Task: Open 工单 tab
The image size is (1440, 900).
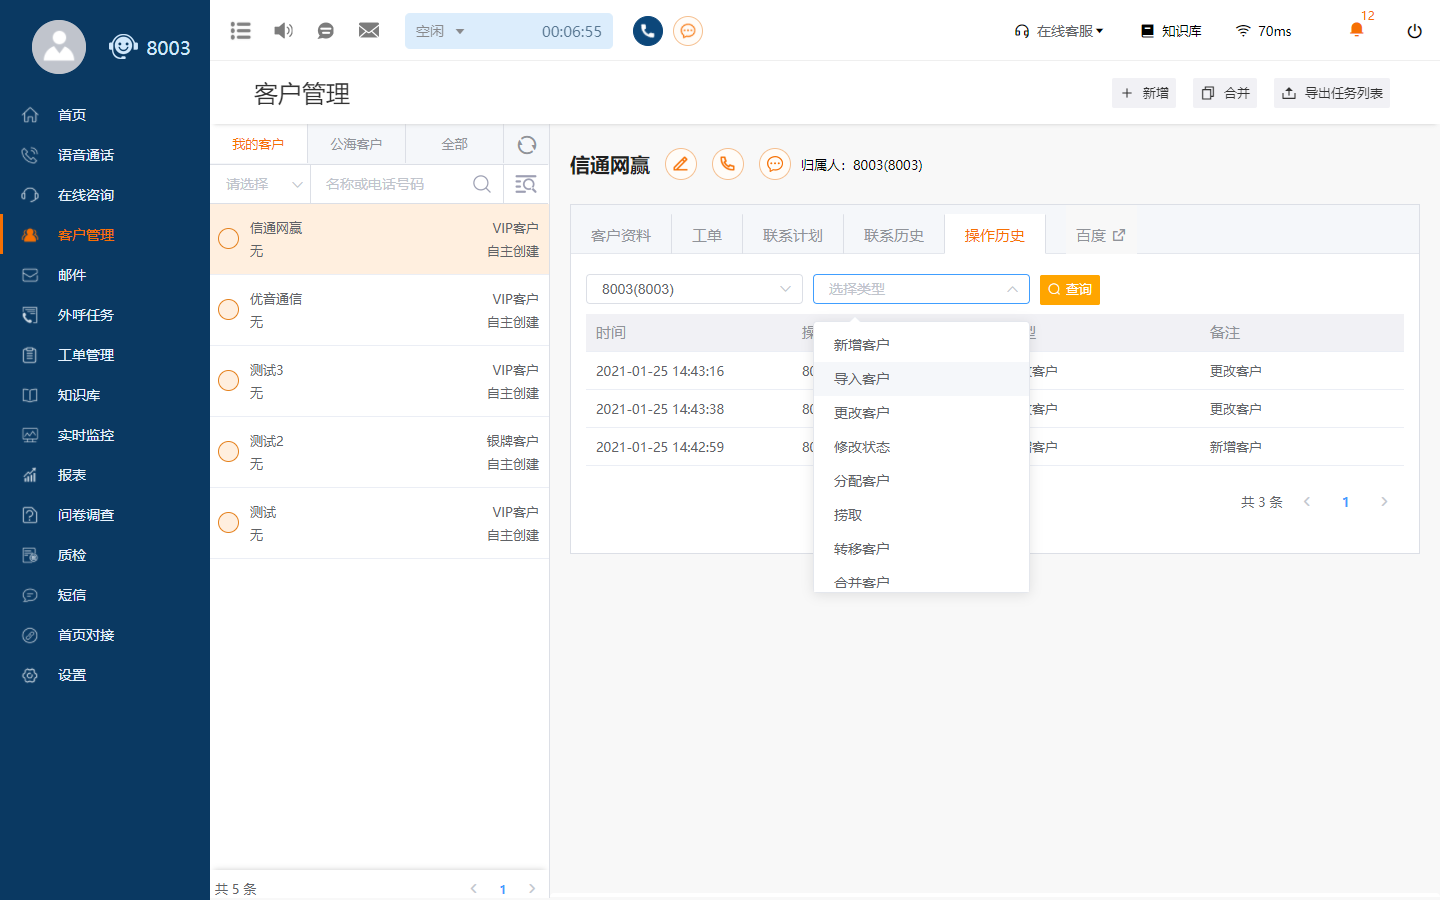Action: pyautogui.click(x=707, y=235)
